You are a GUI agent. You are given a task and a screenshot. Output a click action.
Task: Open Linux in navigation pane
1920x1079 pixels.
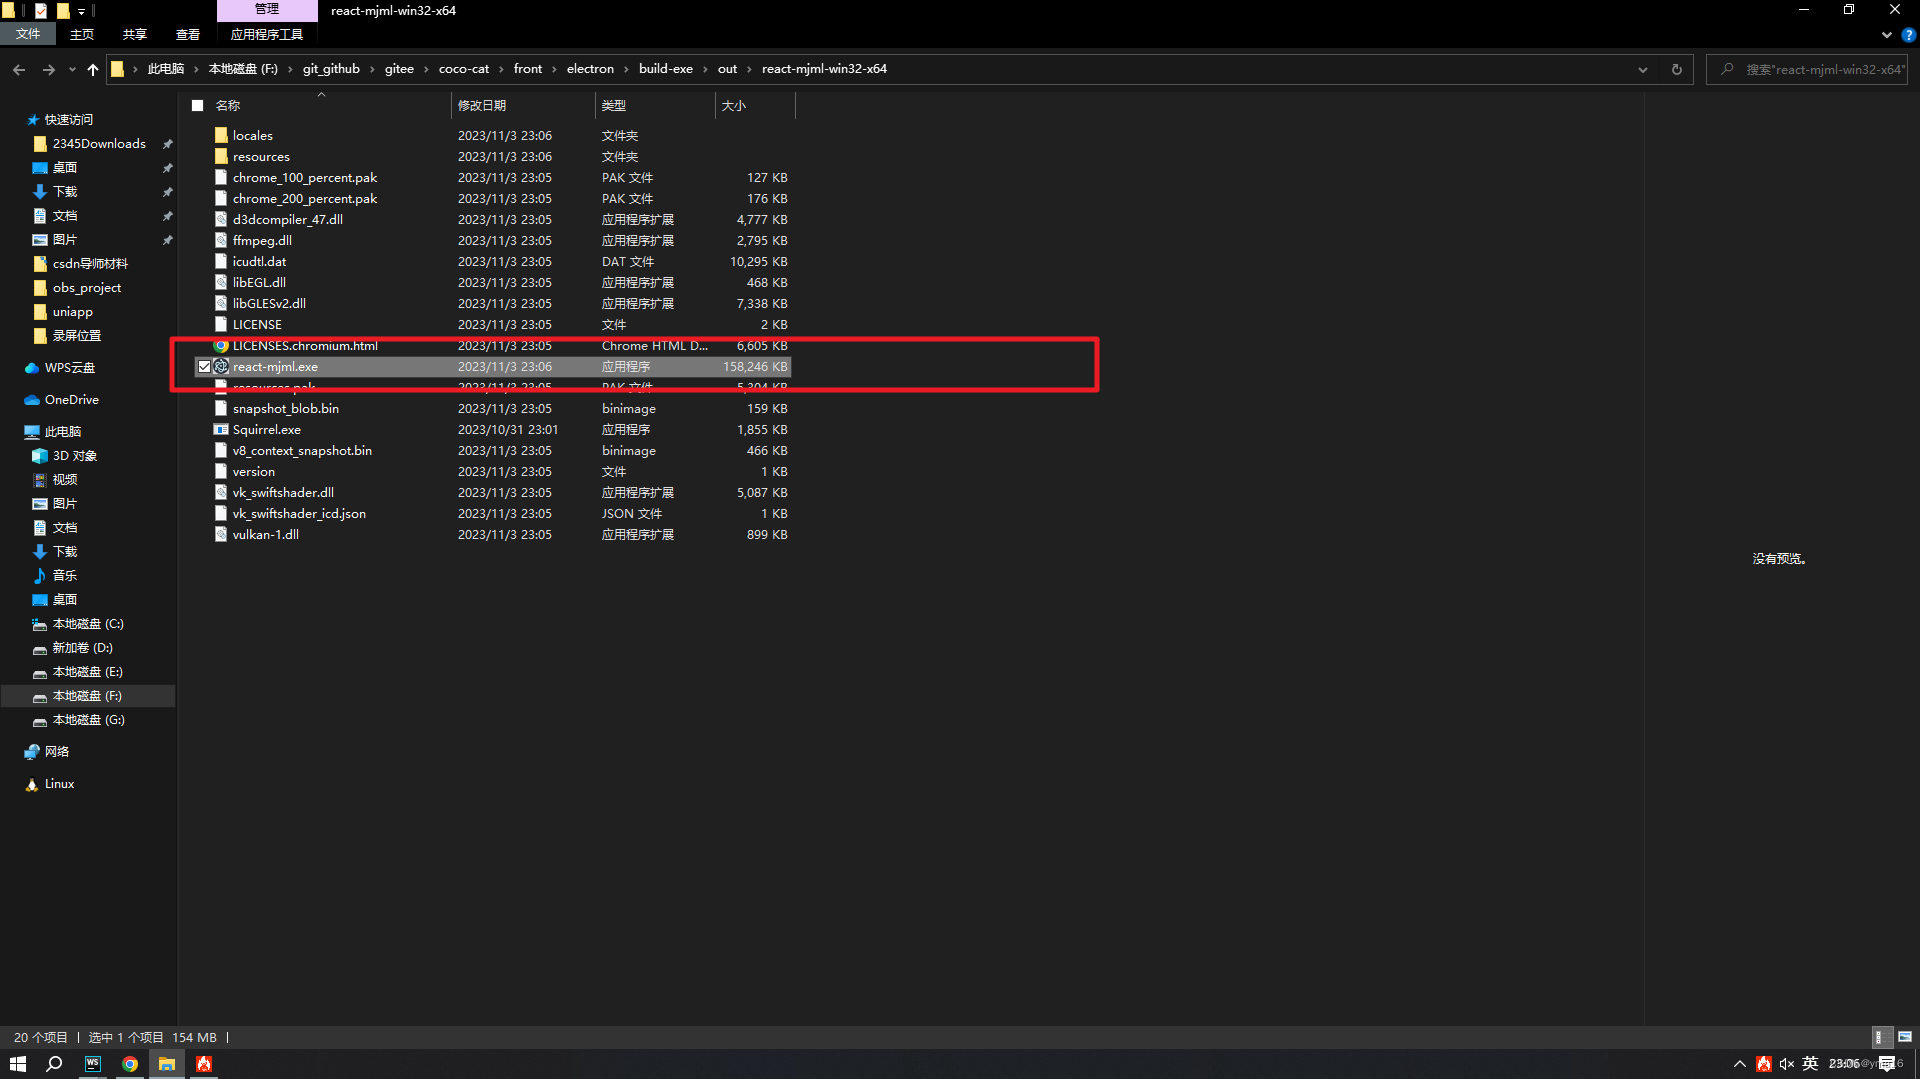click(59, 784)
